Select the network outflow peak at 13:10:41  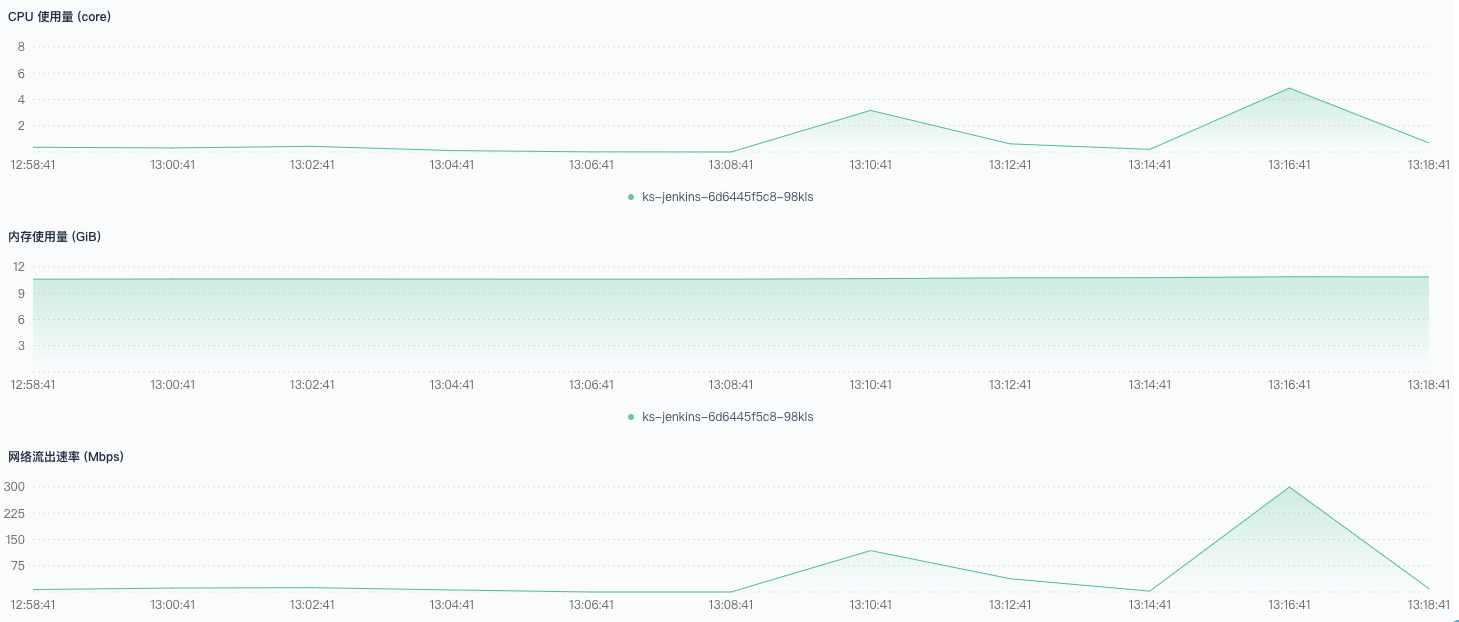[871, 550]
